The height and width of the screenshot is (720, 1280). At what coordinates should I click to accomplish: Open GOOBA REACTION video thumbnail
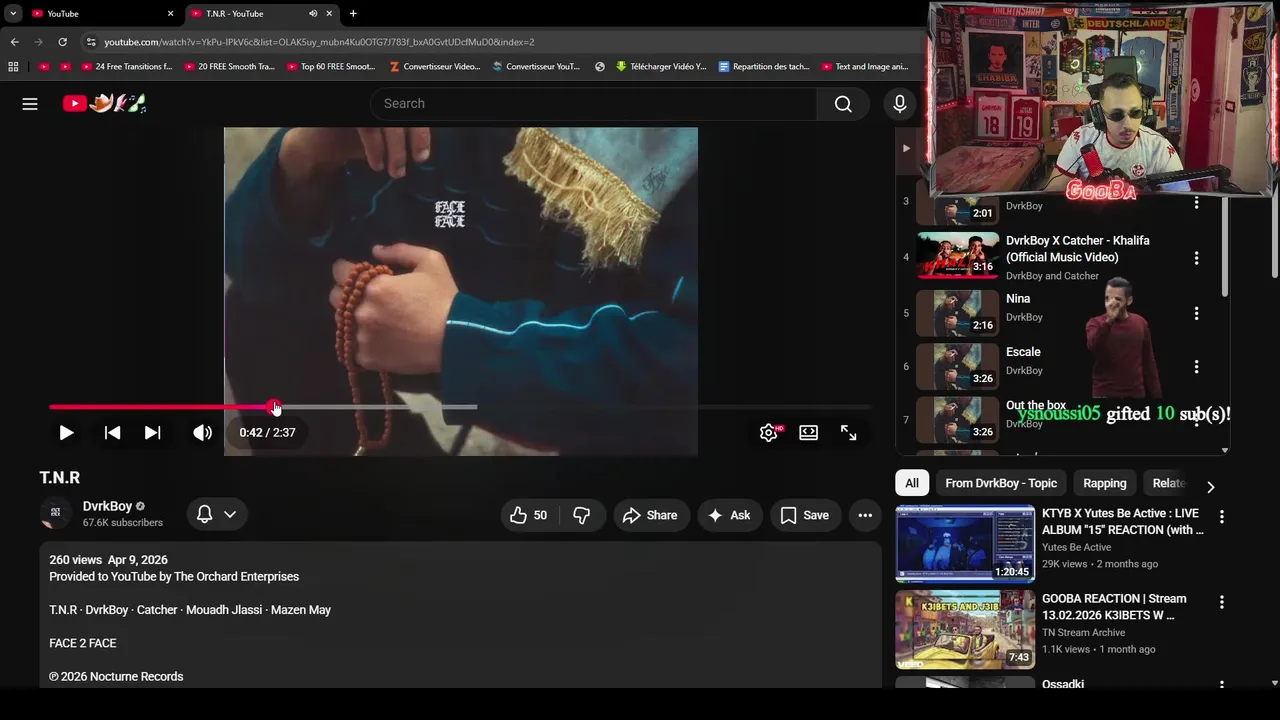tap(965, 629)
